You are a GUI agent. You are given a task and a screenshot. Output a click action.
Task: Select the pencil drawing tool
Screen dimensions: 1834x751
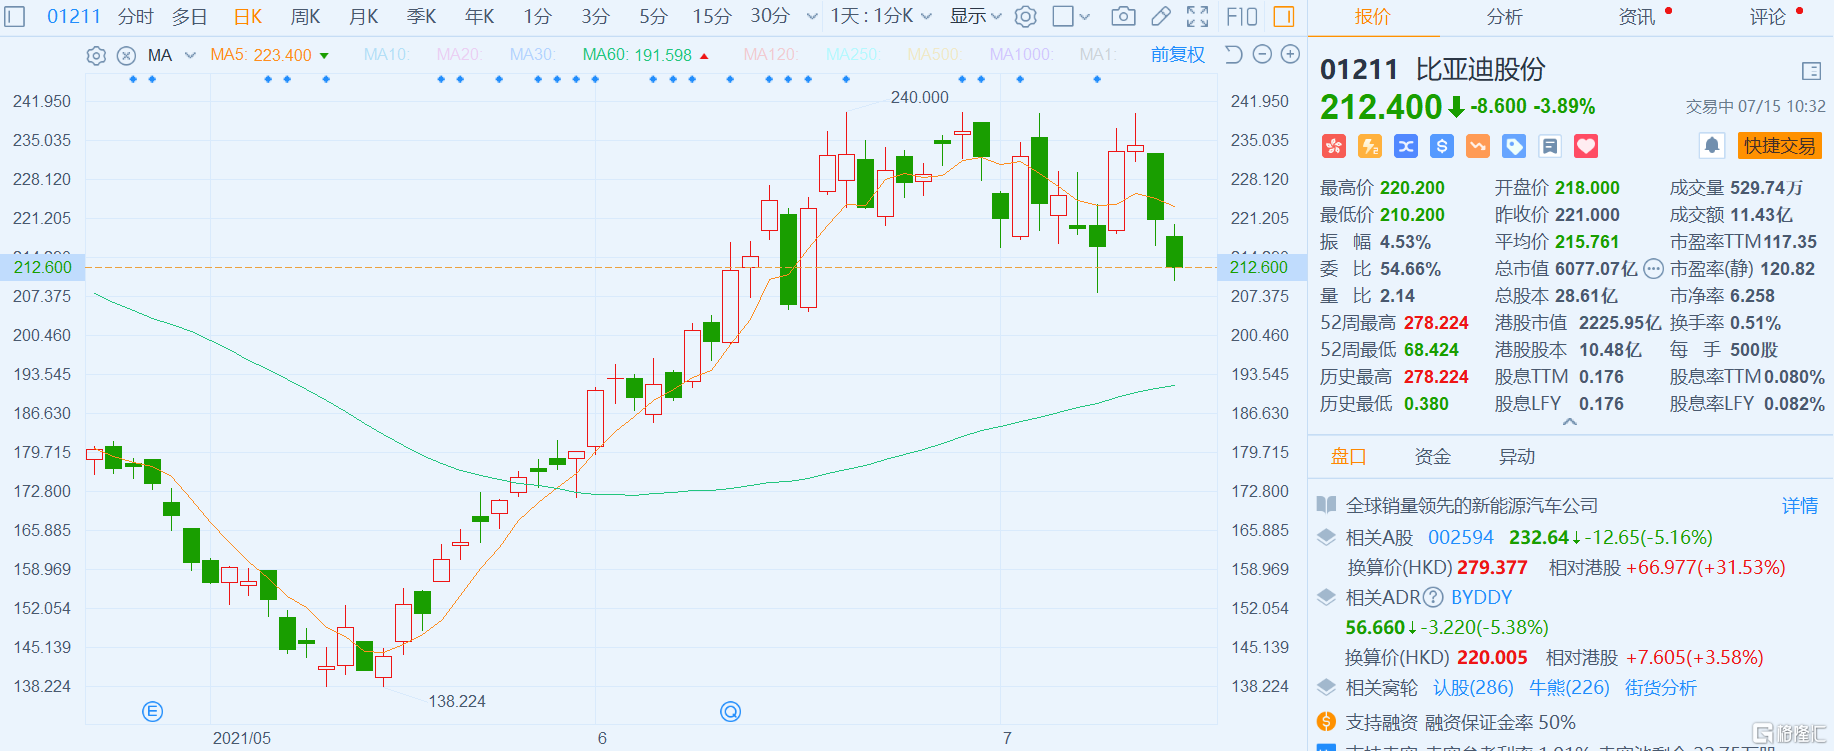1161,16
